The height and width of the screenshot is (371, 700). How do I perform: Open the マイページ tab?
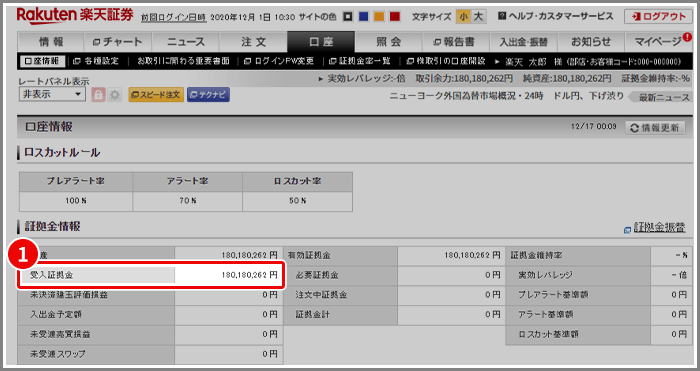point(658,42)
